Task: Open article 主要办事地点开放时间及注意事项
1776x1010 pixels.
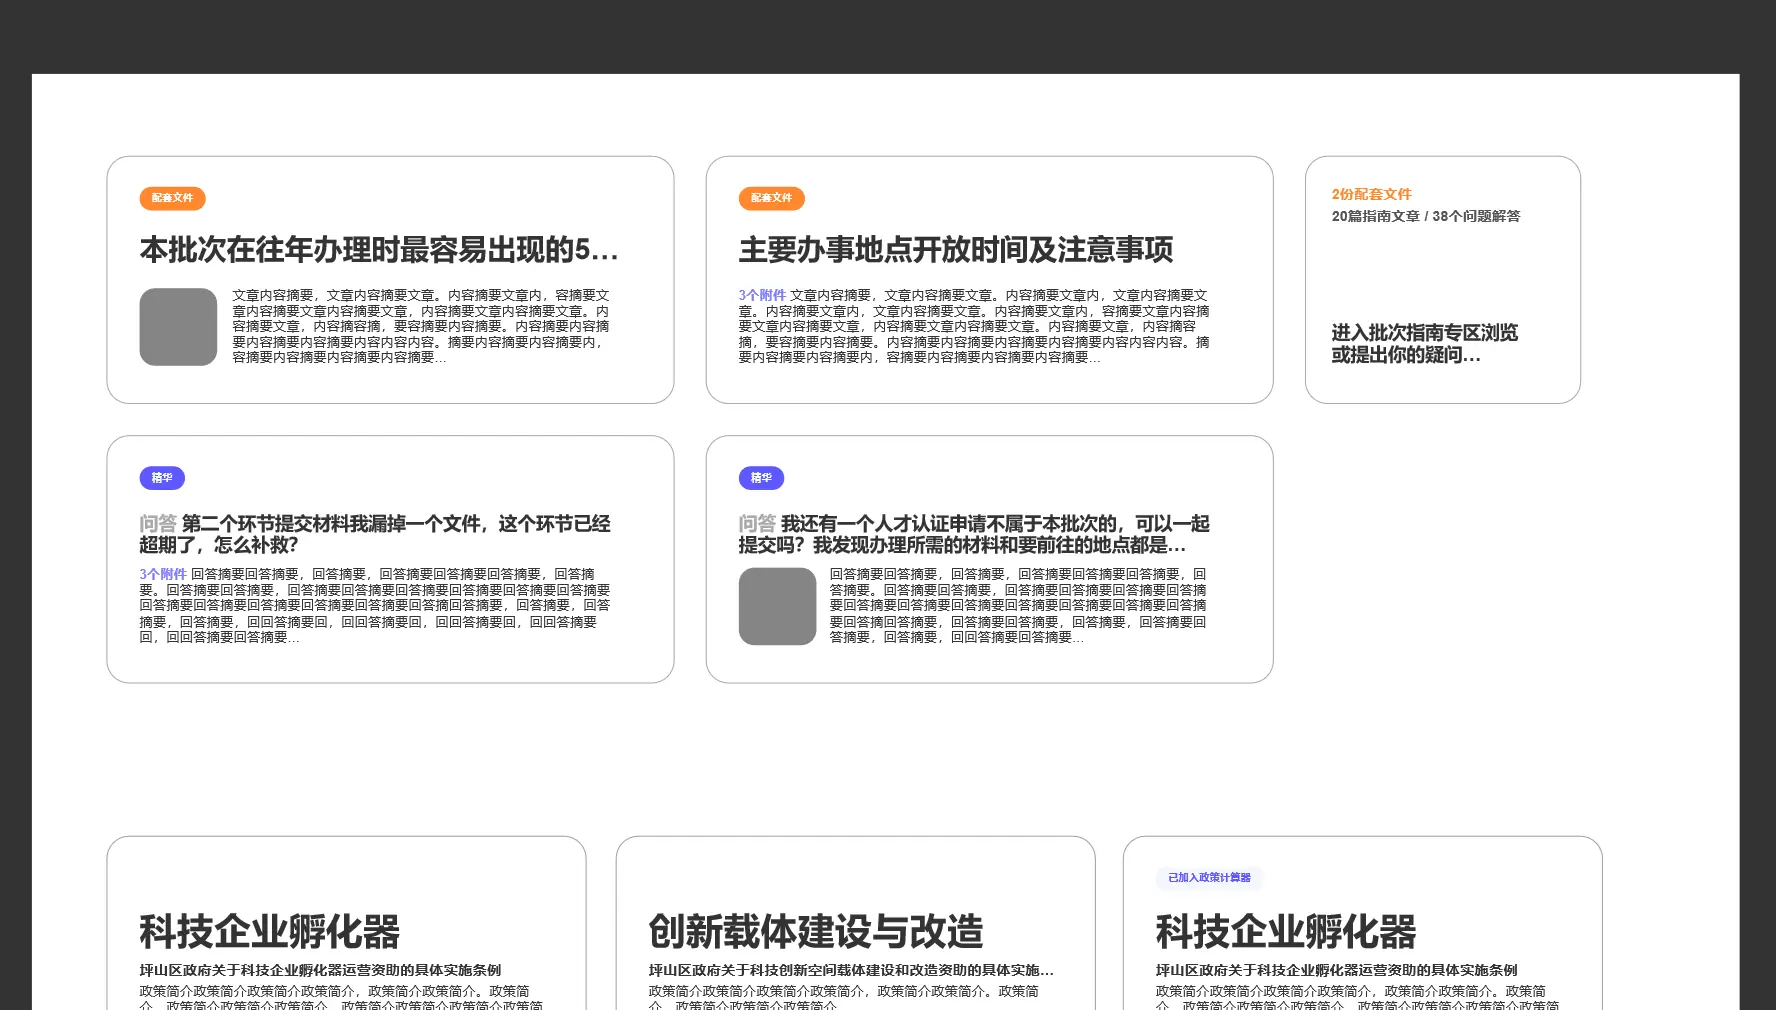Action: click(x=955, y=250)
